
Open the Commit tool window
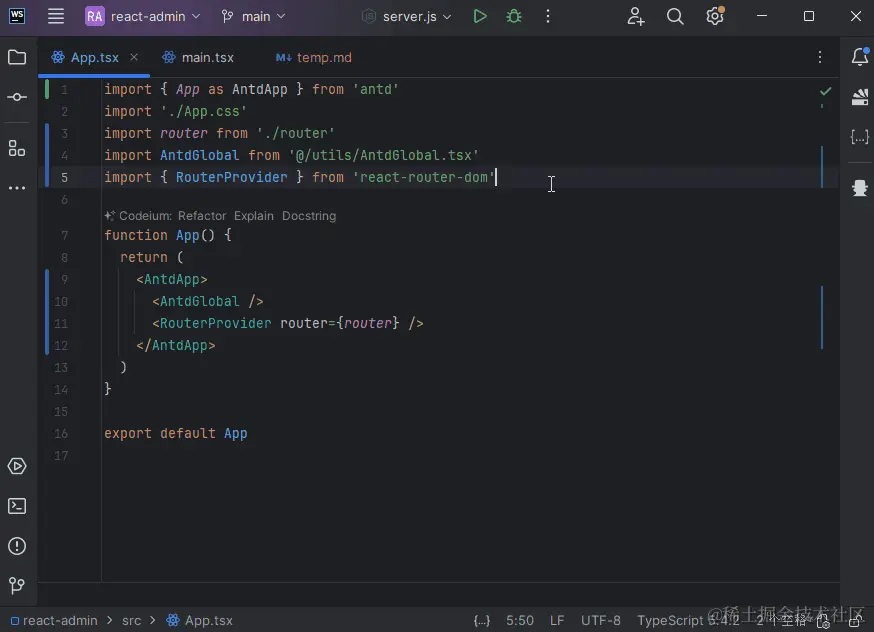pyautogui.click(x=17, y=97)
